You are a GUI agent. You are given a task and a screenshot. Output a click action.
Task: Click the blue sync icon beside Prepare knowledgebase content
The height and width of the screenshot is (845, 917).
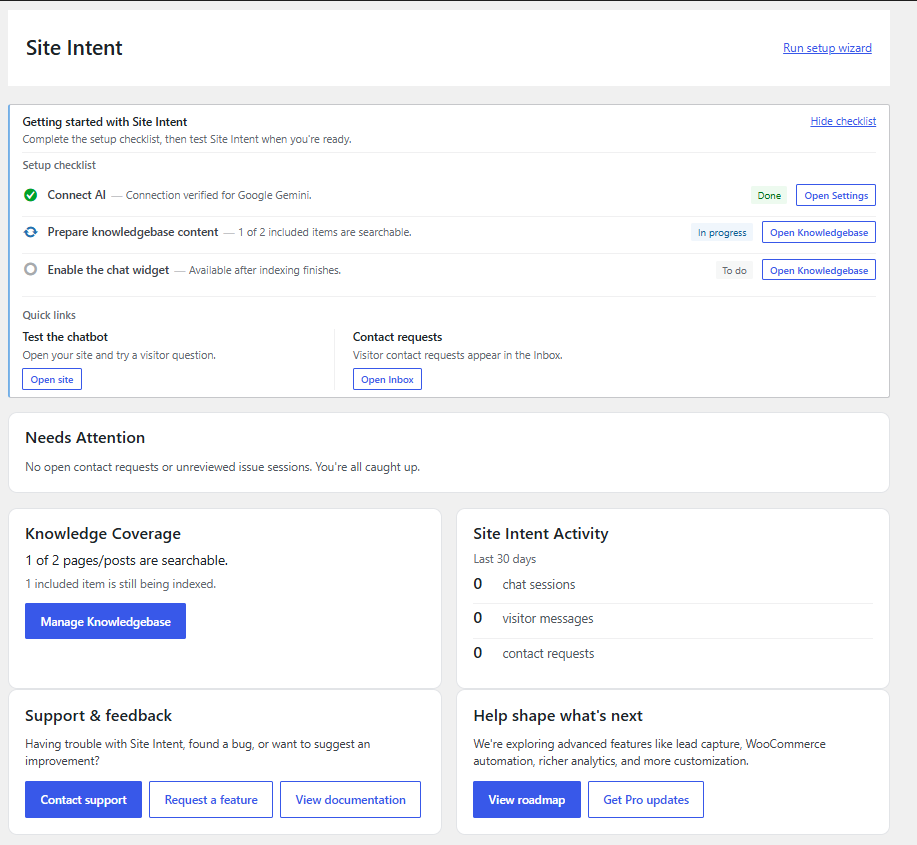(30, 232)
